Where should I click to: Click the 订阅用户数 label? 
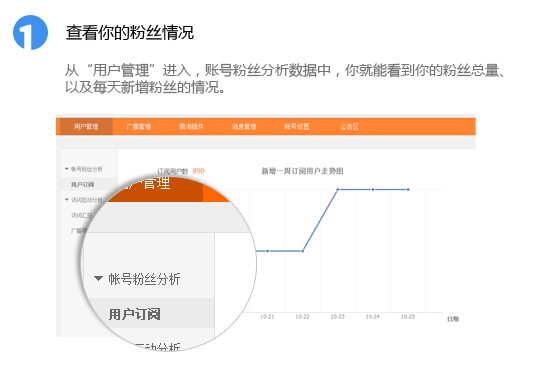(x=173, y=172)
